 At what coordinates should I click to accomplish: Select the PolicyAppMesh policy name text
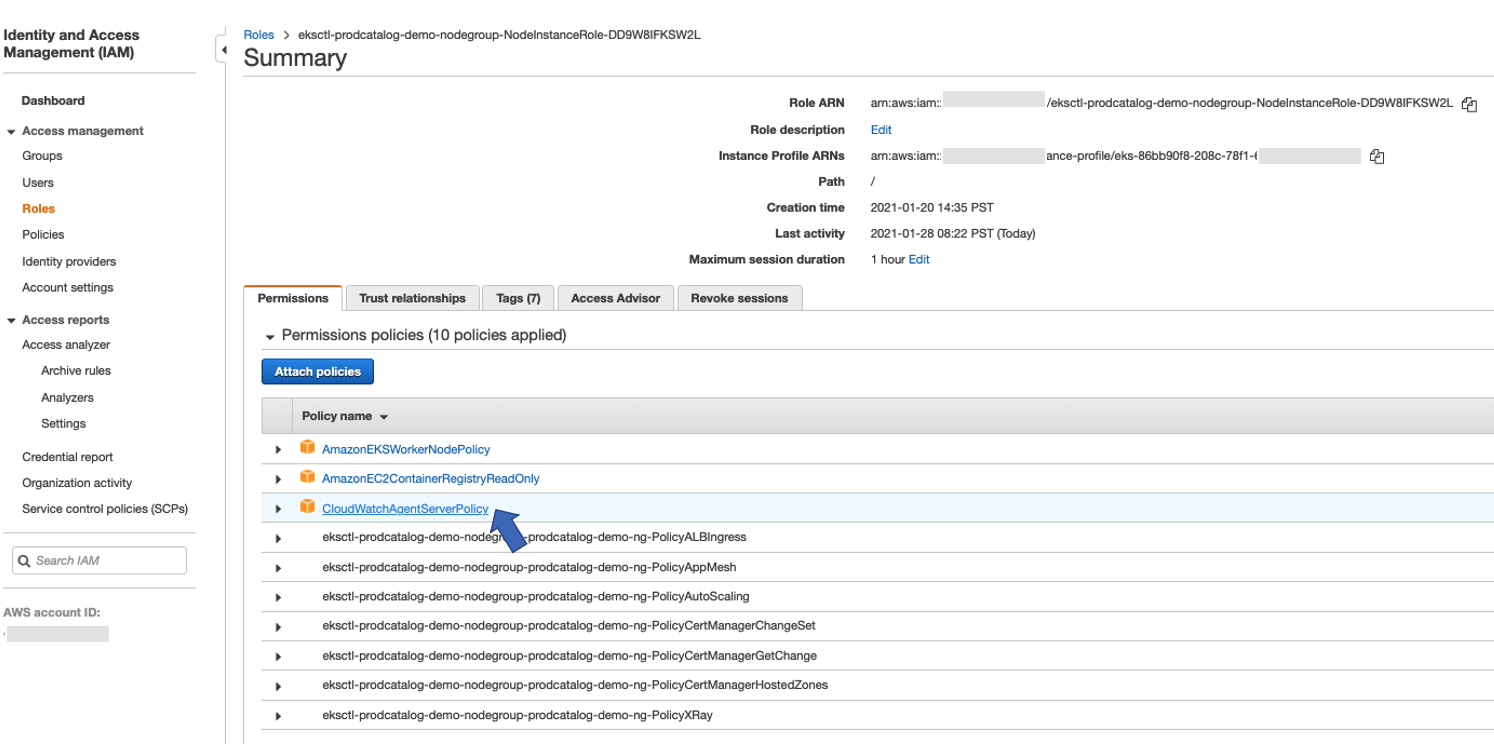(529, 567)
